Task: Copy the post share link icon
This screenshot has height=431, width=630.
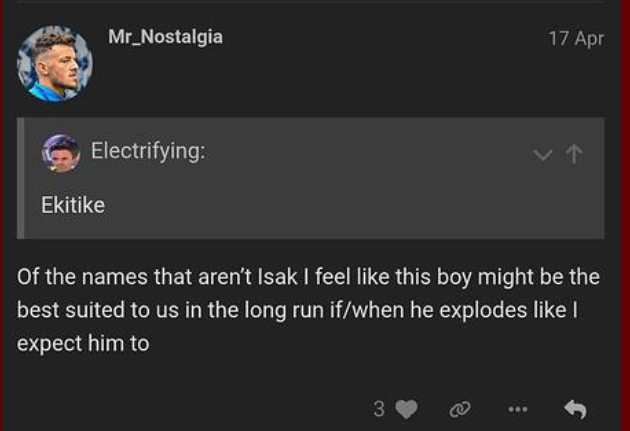Action: click(x=460, y=409)
